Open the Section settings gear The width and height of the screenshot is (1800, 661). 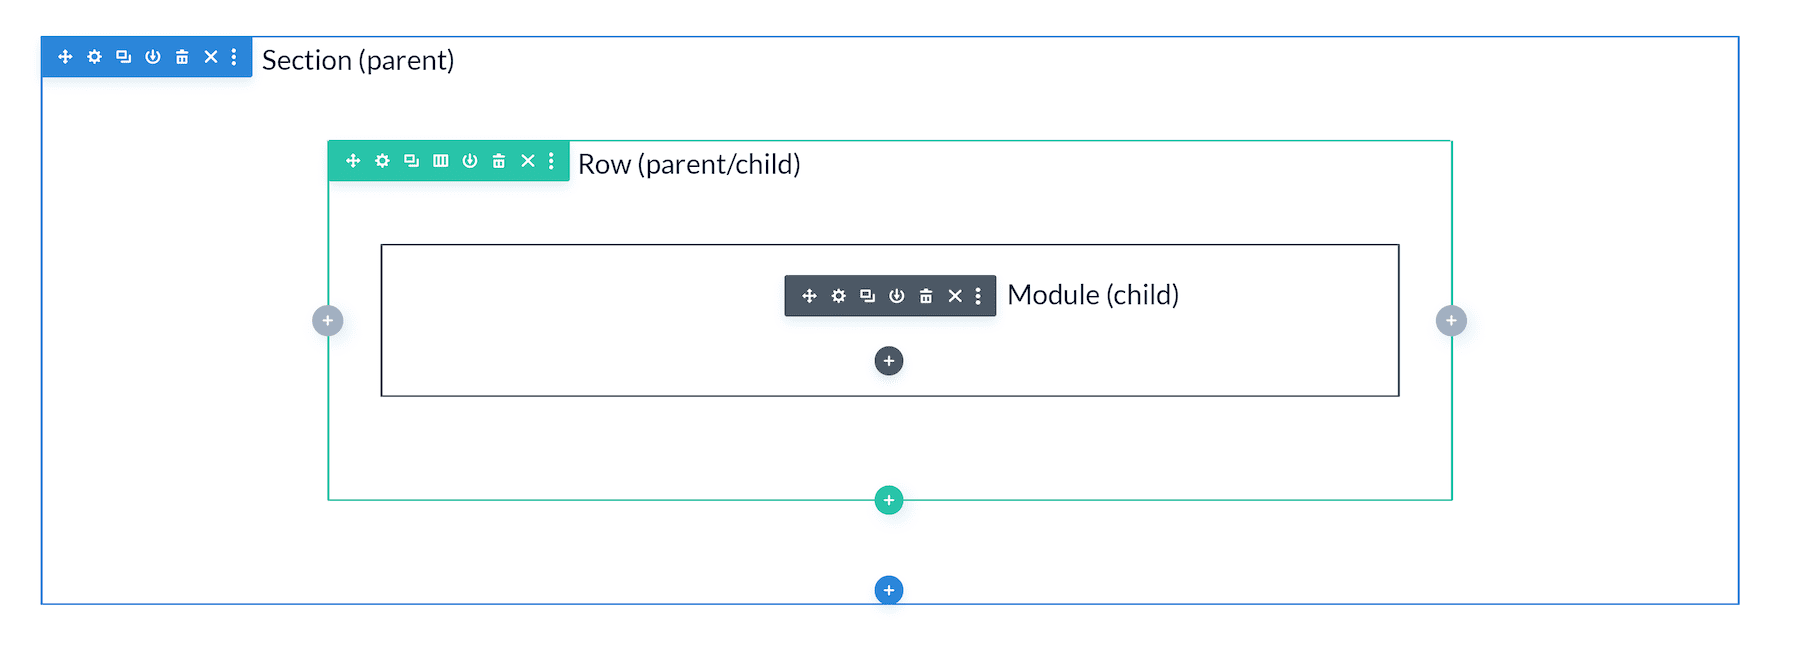tap(94, 57)
